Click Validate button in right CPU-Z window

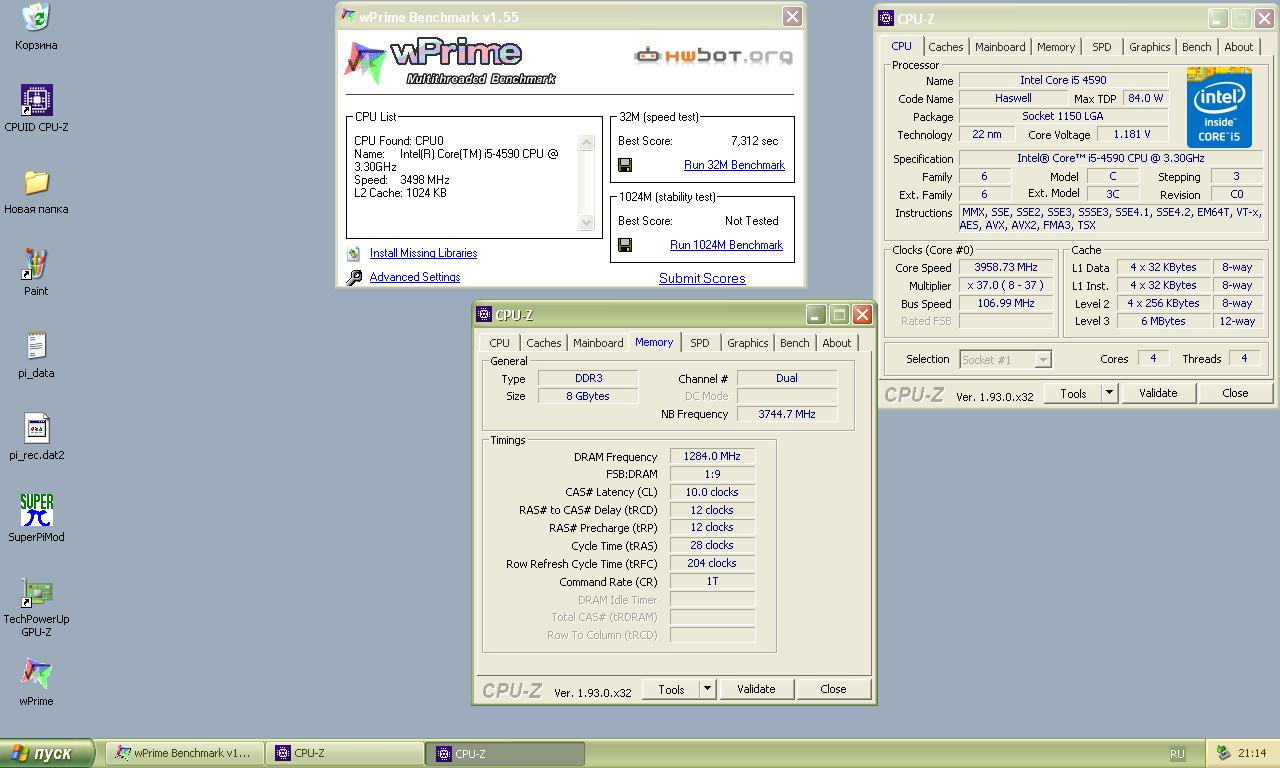pos(1158,393)
